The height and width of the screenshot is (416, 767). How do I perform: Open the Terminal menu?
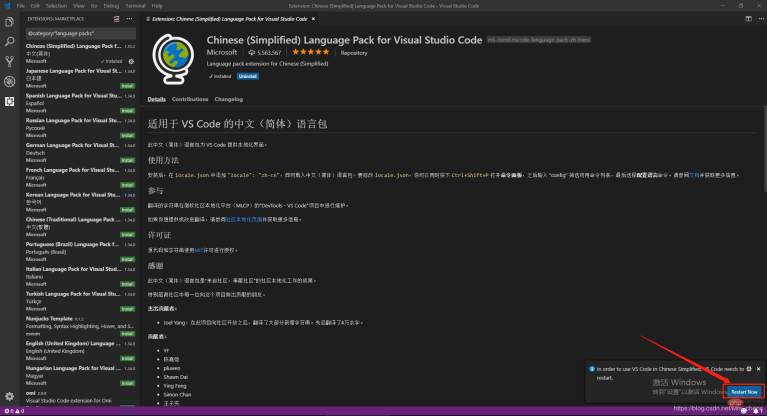pyautogui.click(x=135, y=6)
